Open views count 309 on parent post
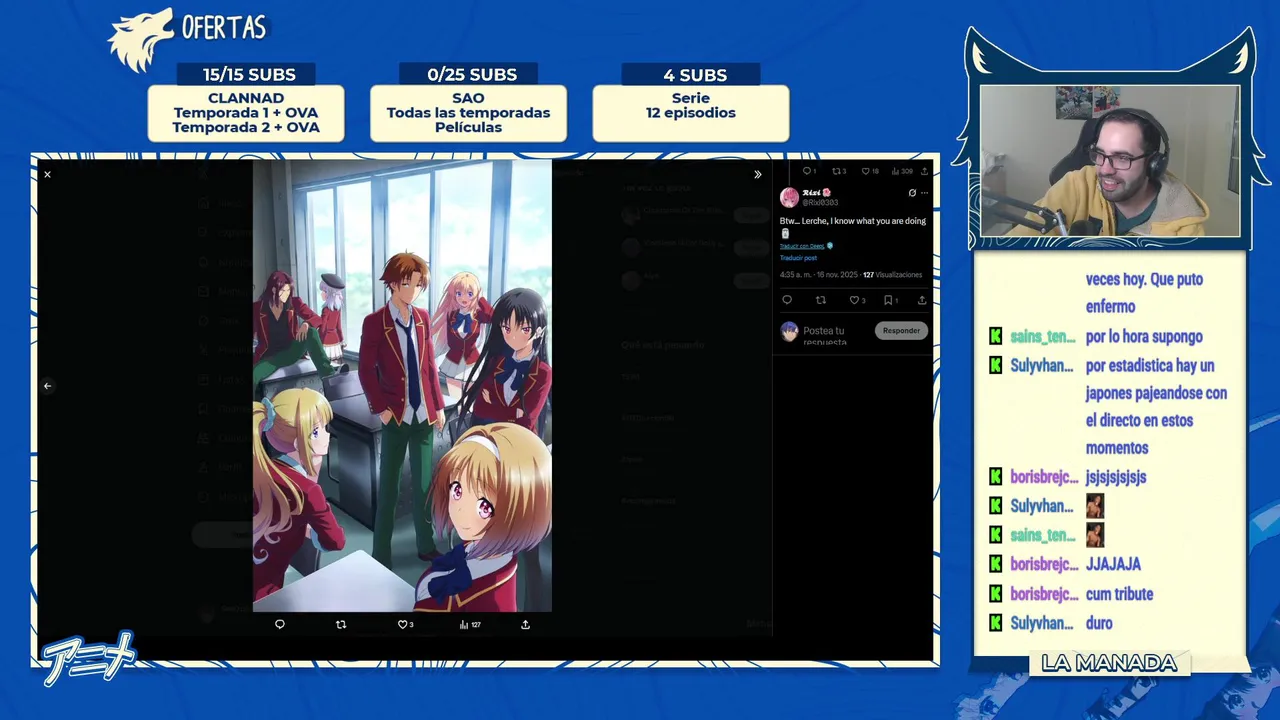This screenshot has width=1280, height=720. click(902, 171)
